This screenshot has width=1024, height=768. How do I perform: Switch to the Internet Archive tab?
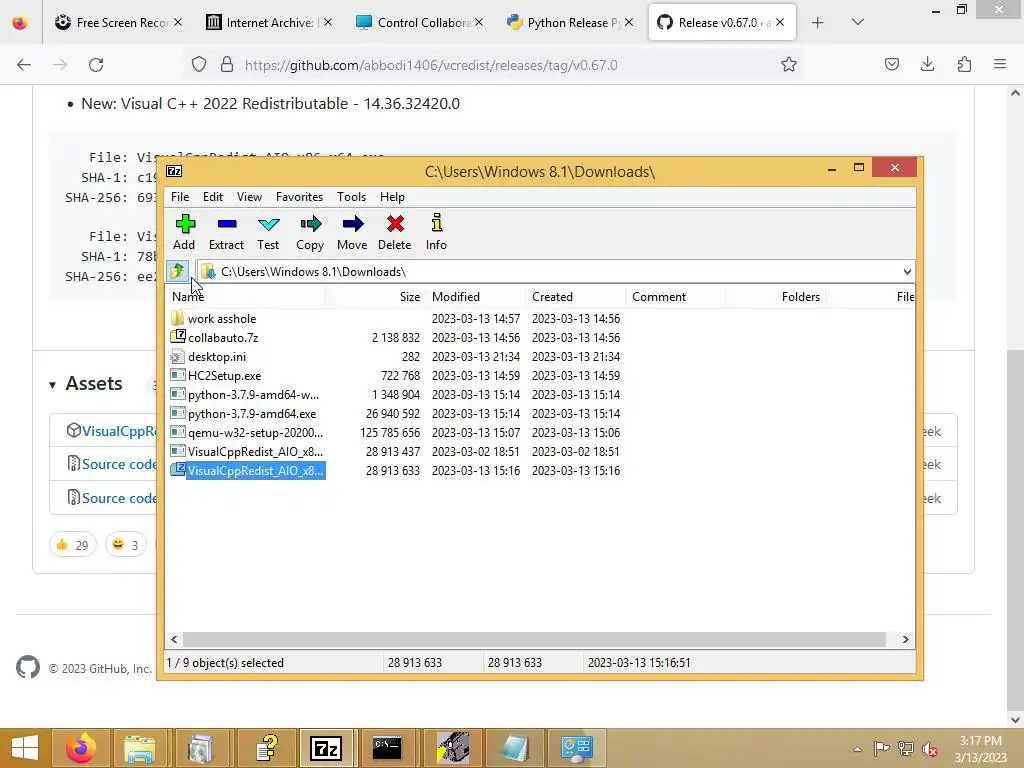pyautogui.click(x=268, y=22)
